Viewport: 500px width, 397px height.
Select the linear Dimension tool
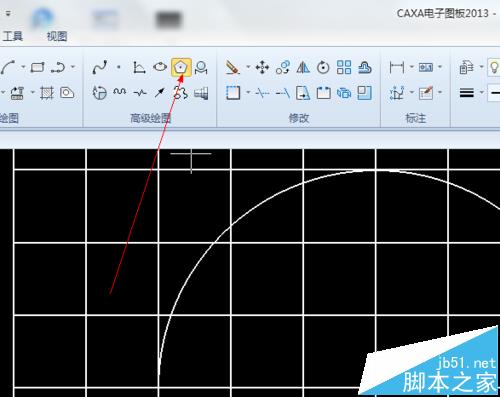click(x=397, y=67)
